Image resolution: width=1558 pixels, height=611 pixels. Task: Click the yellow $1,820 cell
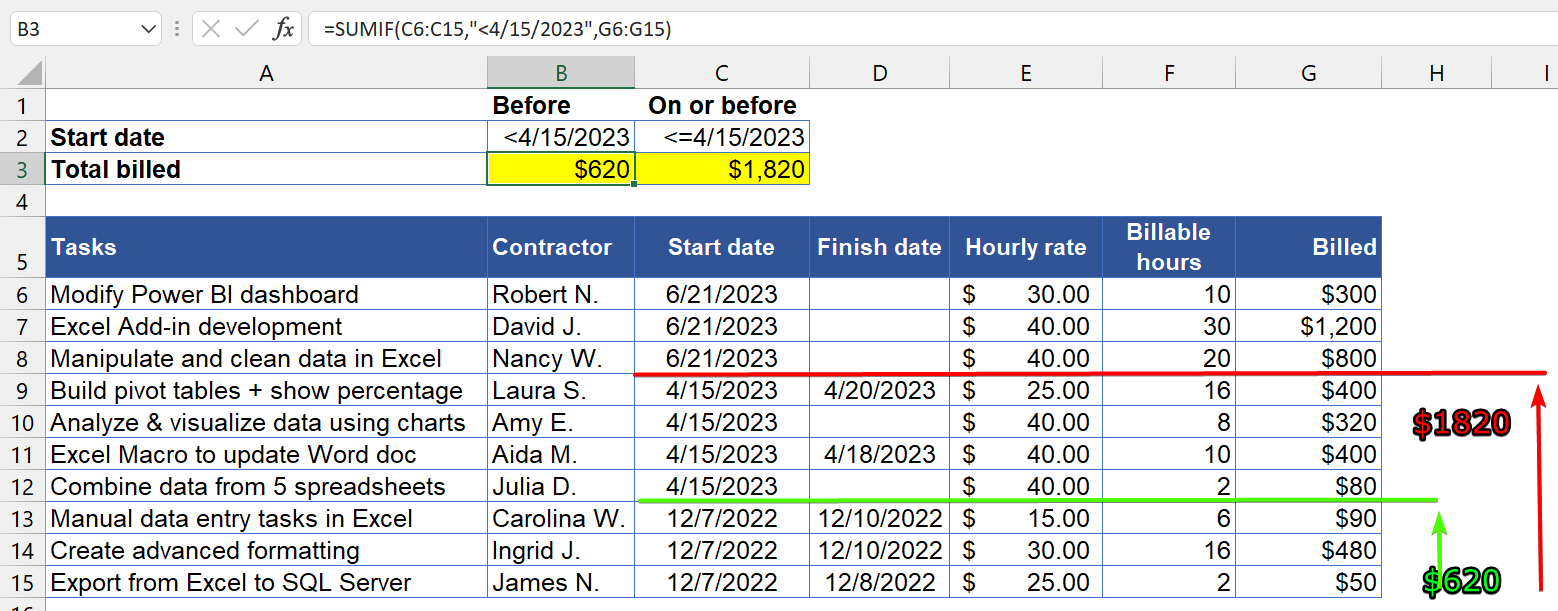722,168
